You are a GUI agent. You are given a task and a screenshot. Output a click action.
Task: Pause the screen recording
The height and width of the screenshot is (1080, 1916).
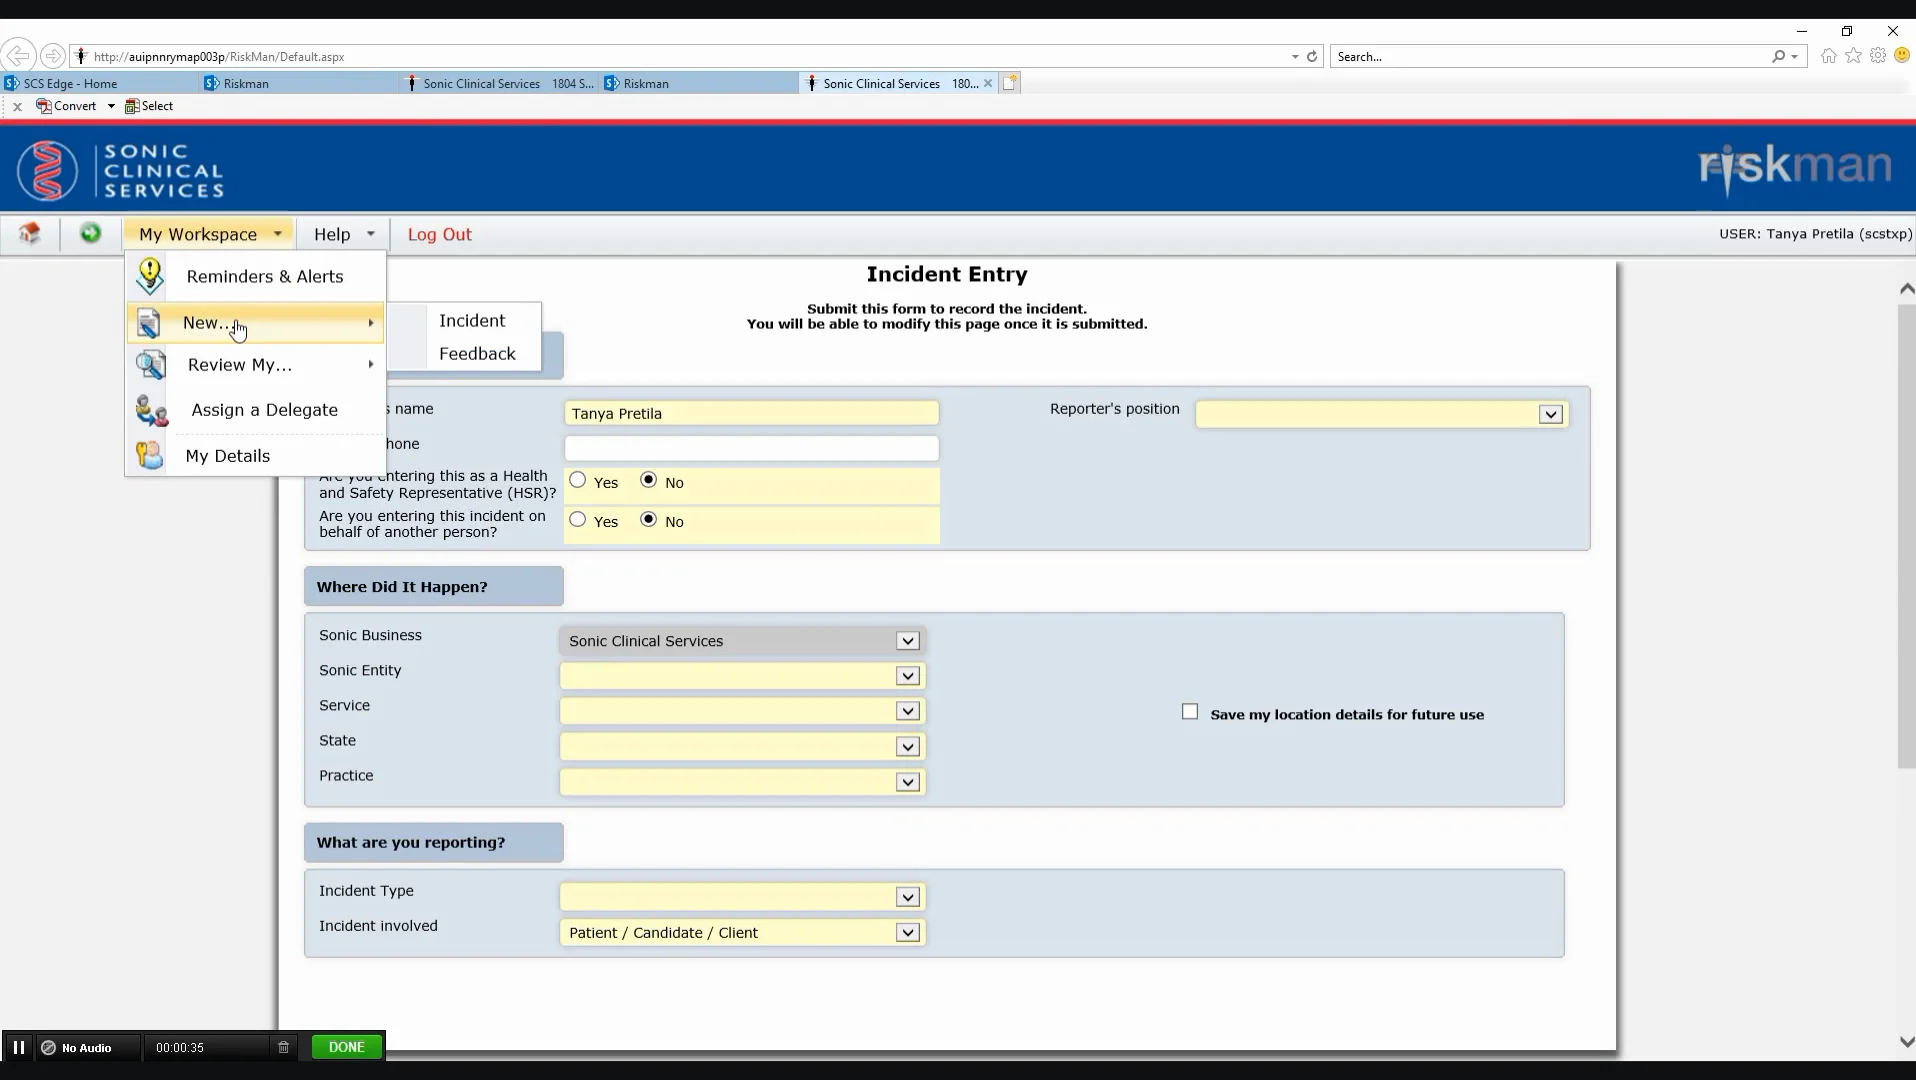point(18,1047)
